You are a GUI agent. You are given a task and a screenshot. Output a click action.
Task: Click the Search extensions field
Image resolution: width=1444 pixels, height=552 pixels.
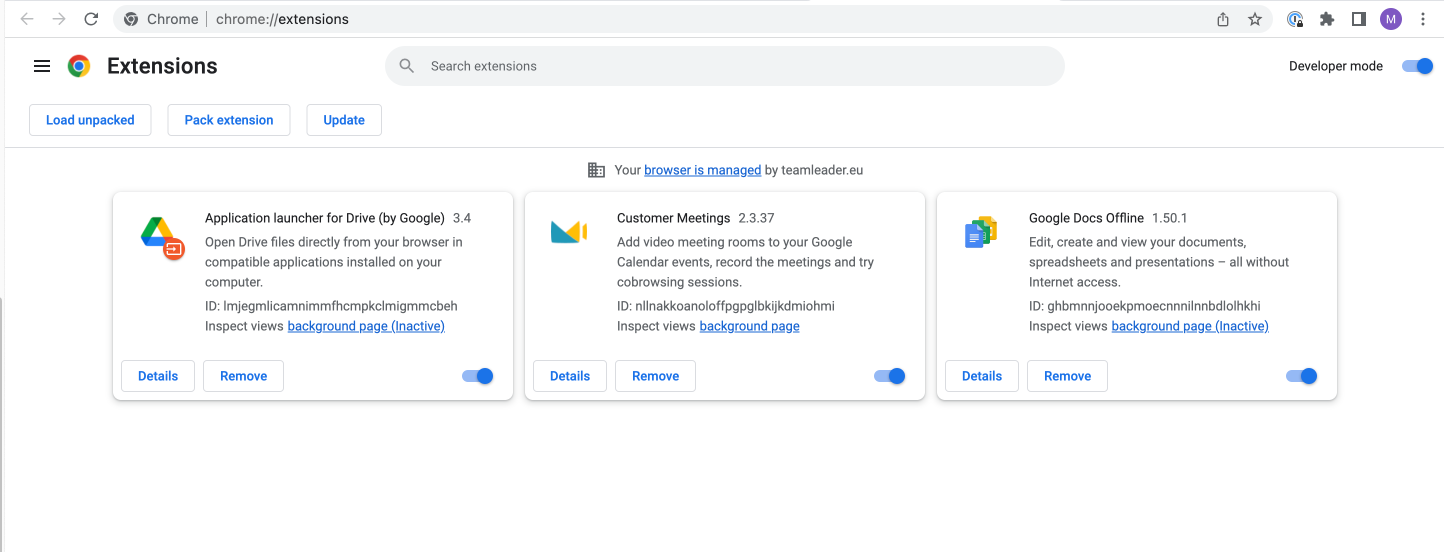coord(725,66)
